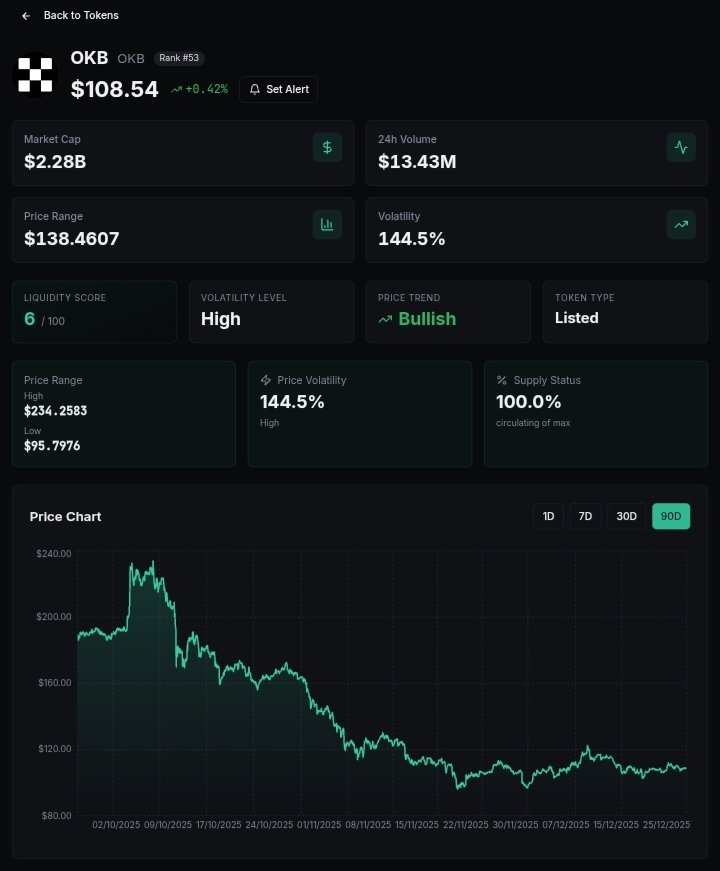Click the Rank #53 badge
Screen dimensions: 720x871
179,58
